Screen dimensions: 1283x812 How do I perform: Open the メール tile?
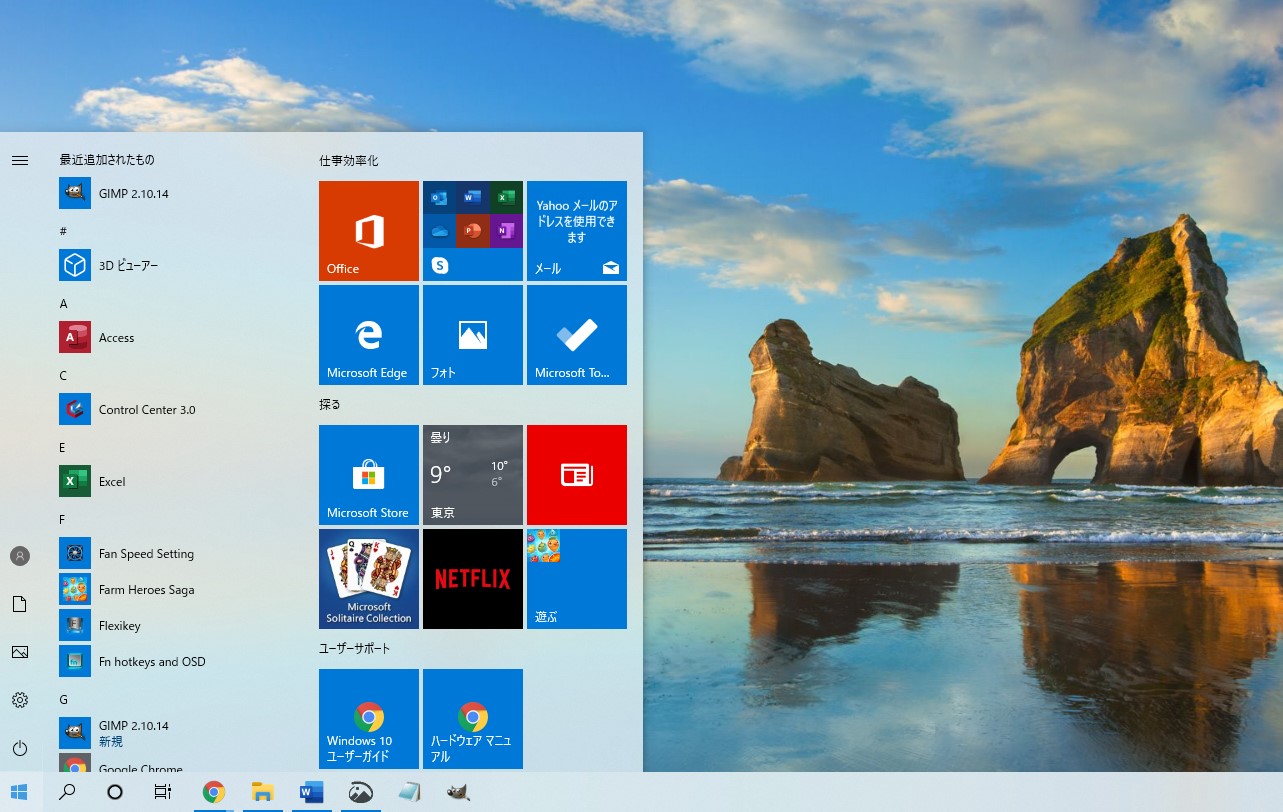point(577,231)
